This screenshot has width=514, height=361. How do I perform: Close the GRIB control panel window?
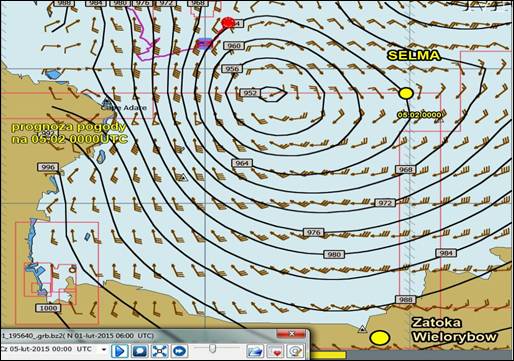(x=291, y=333)
